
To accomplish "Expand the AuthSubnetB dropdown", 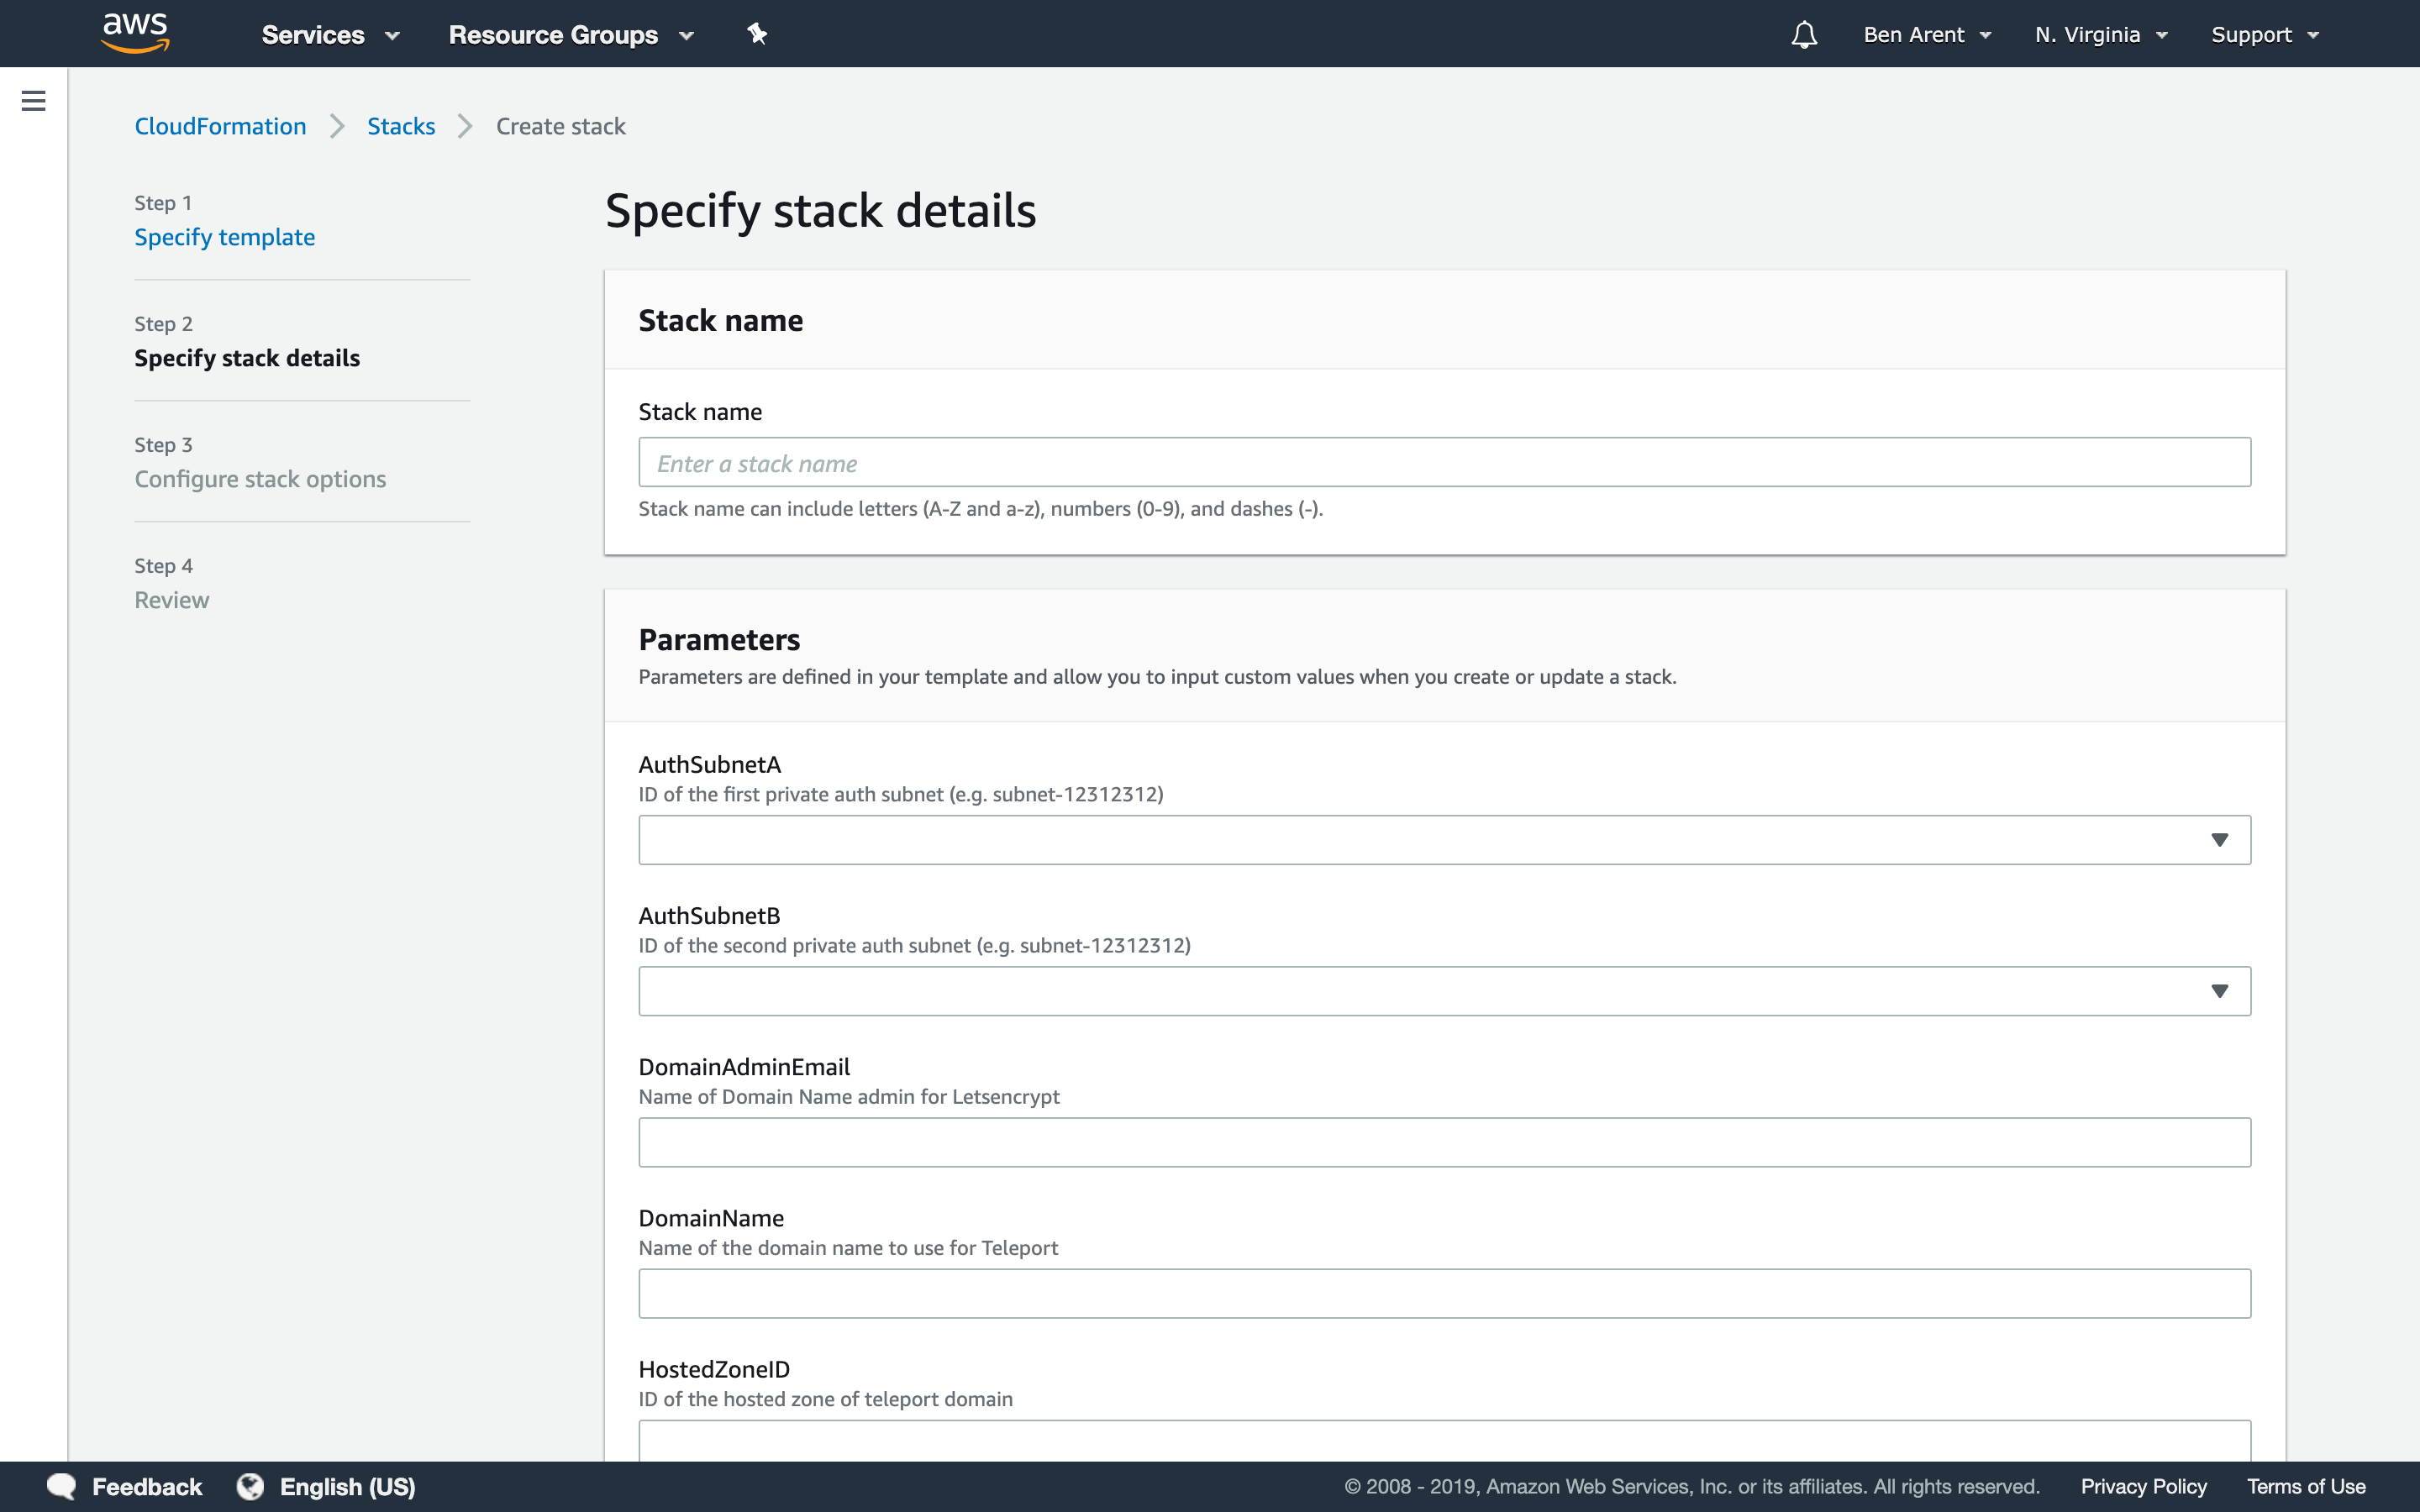I will pos(1444,991).
